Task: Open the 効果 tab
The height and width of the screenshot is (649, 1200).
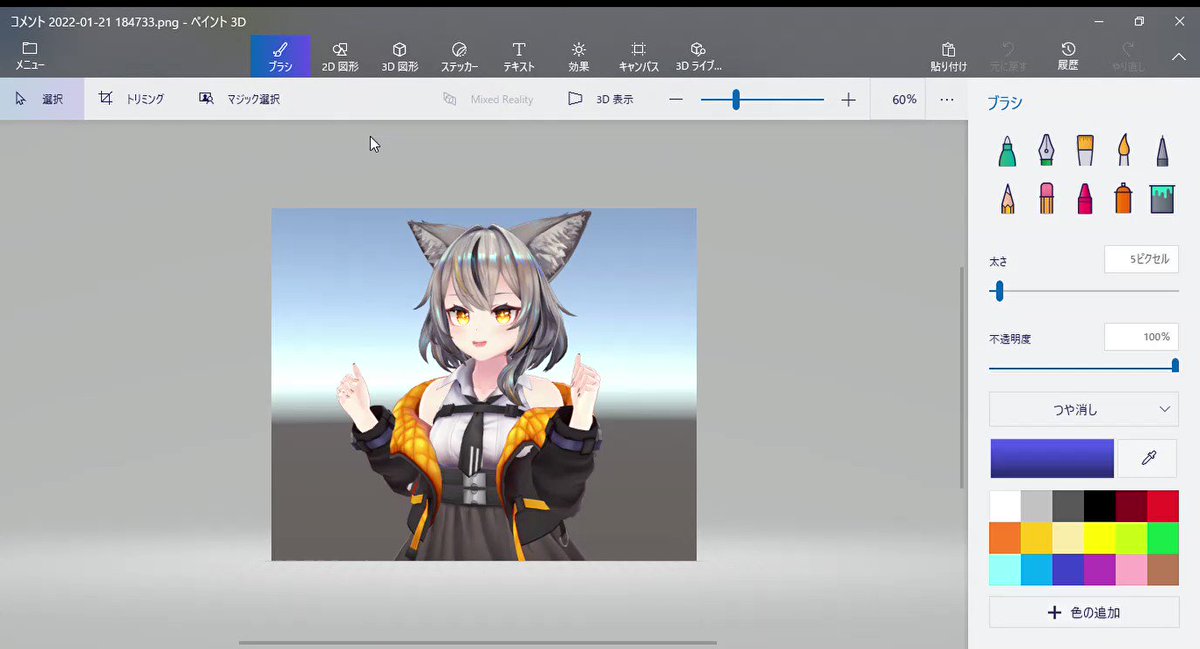Action: (578, 56)
